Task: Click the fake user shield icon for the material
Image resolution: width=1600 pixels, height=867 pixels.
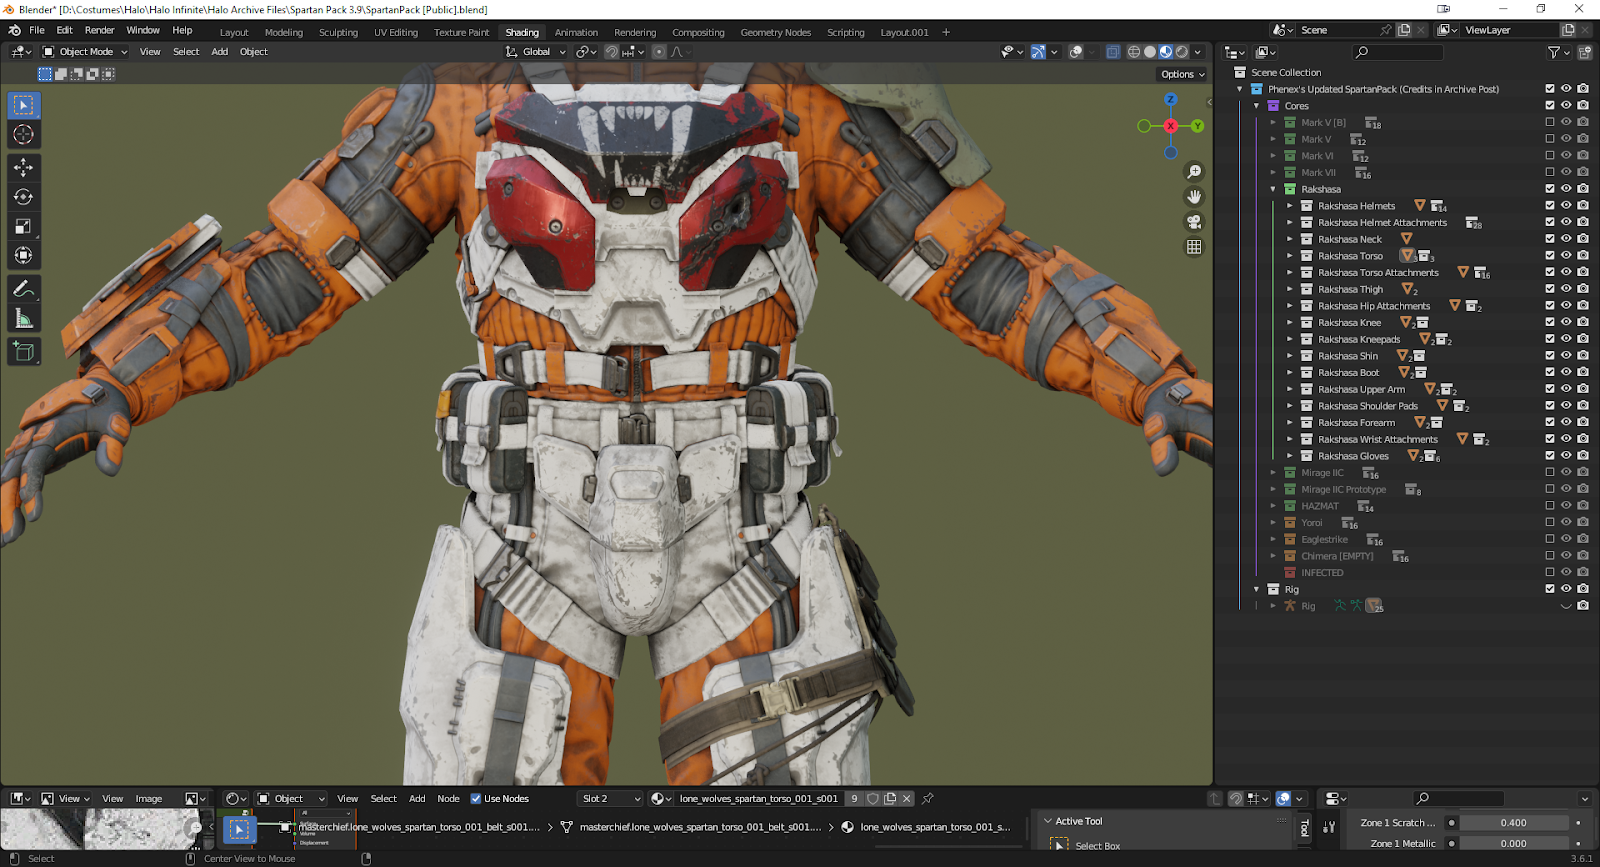Action: tap(873, 798)
